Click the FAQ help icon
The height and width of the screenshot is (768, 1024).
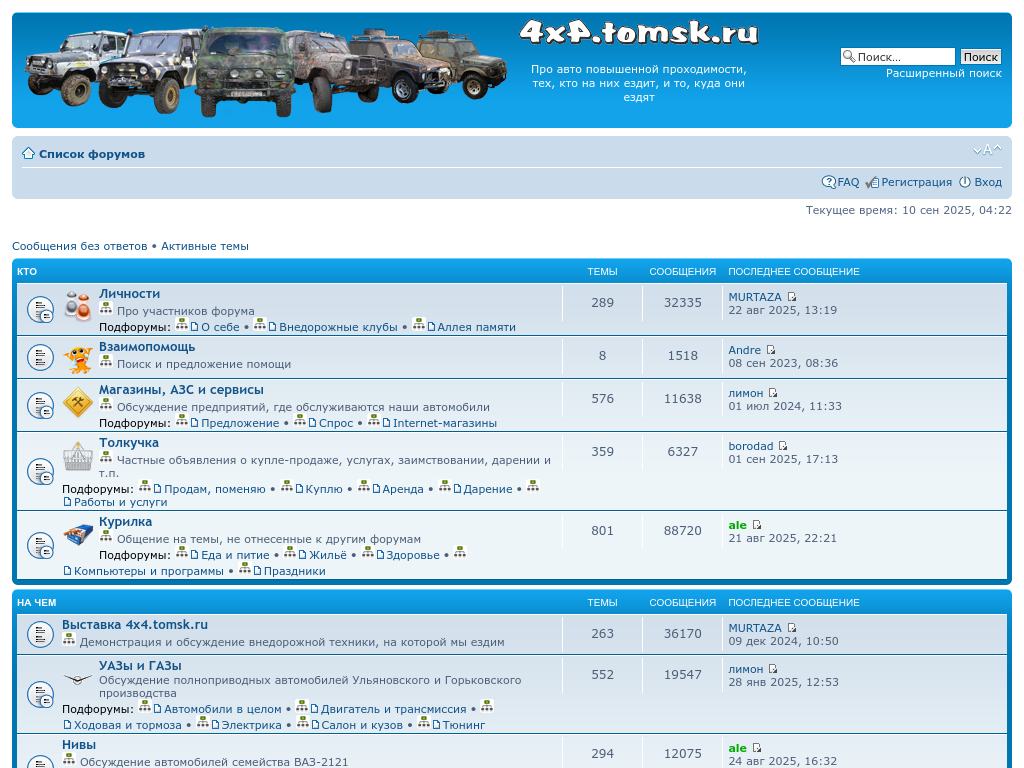click(829, 182)
